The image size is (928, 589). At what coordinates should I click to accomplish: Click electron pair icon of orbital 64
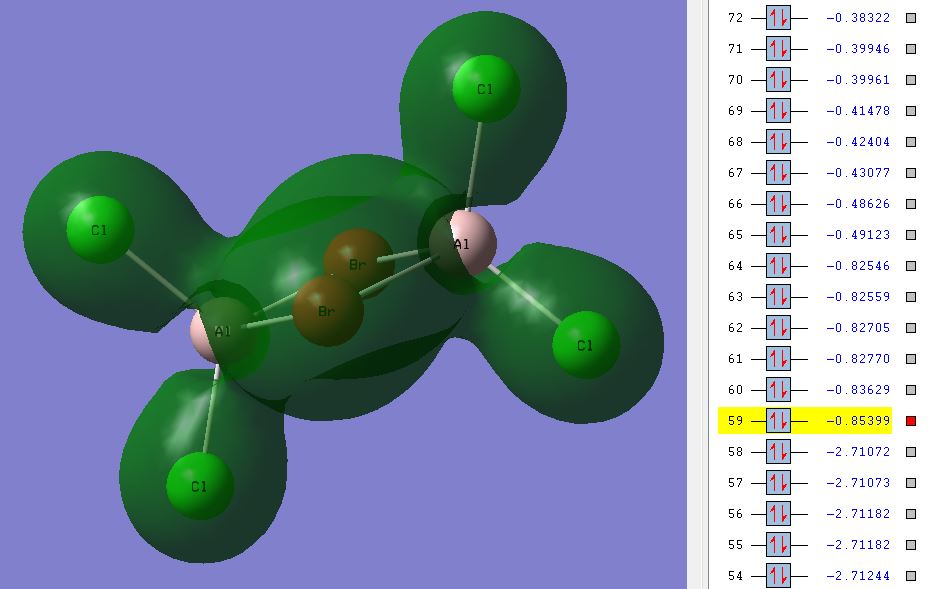tap(778, 266)
